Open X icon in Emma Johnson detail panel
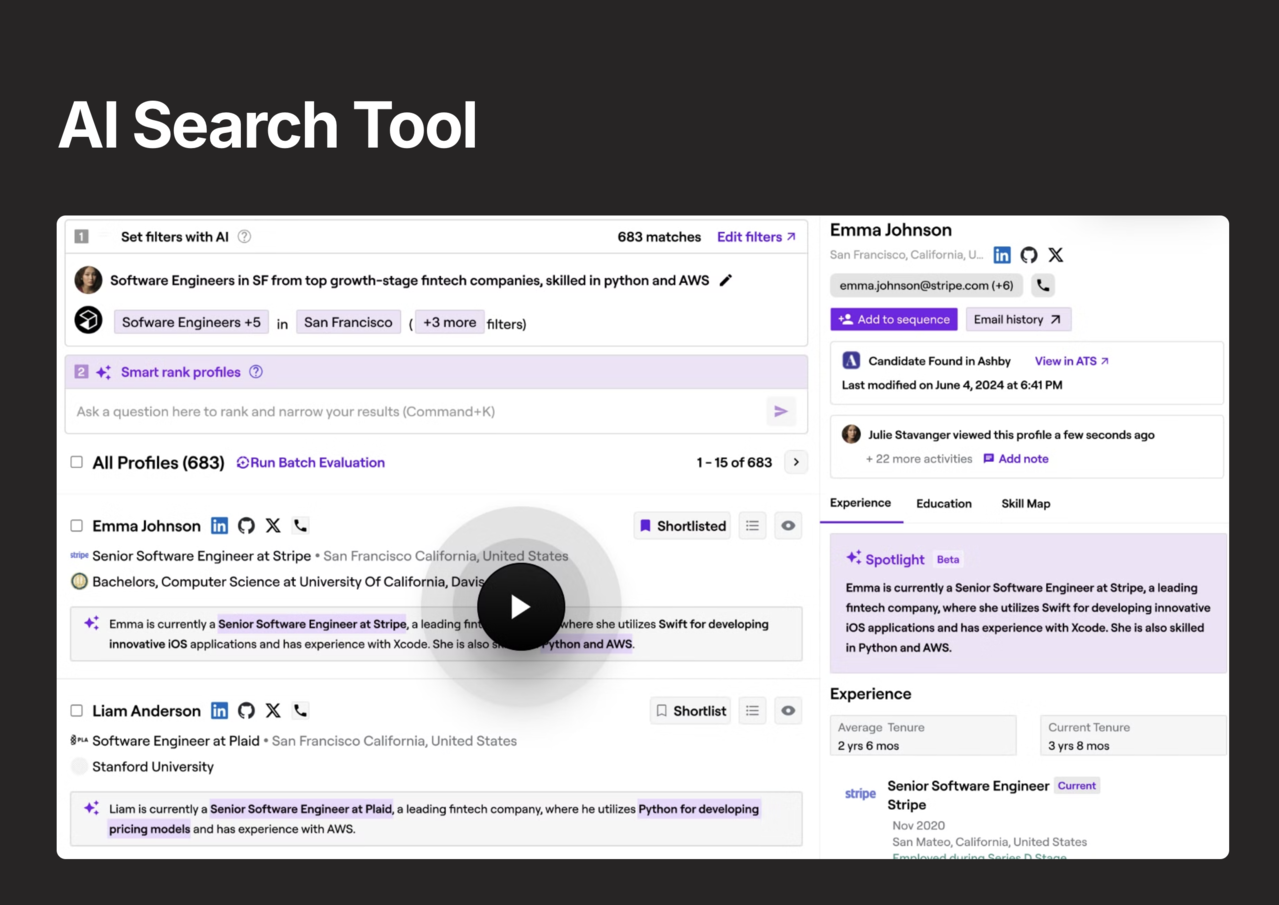This screenshot has height=905, width=1279. [1056, 255]
